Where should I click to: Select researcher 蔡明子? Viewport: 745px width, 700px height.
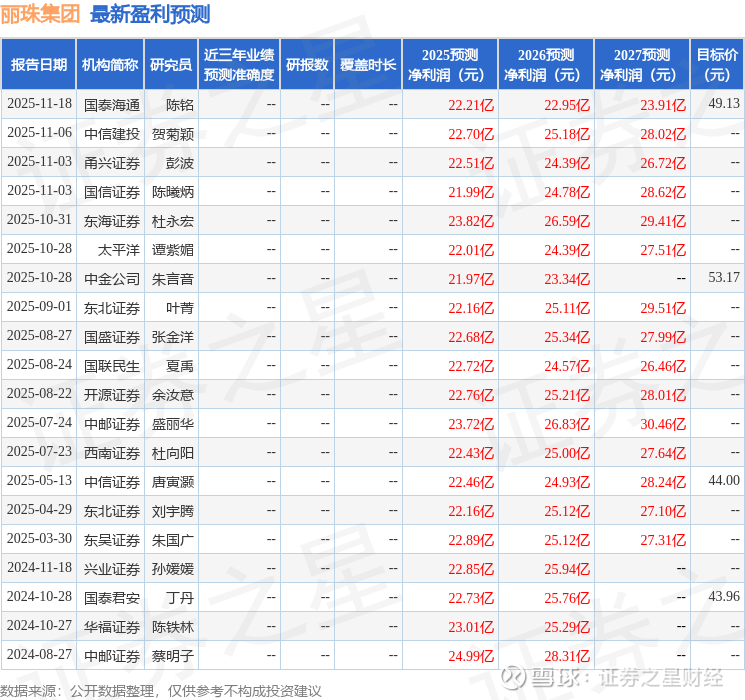click(x=172, y=656)
